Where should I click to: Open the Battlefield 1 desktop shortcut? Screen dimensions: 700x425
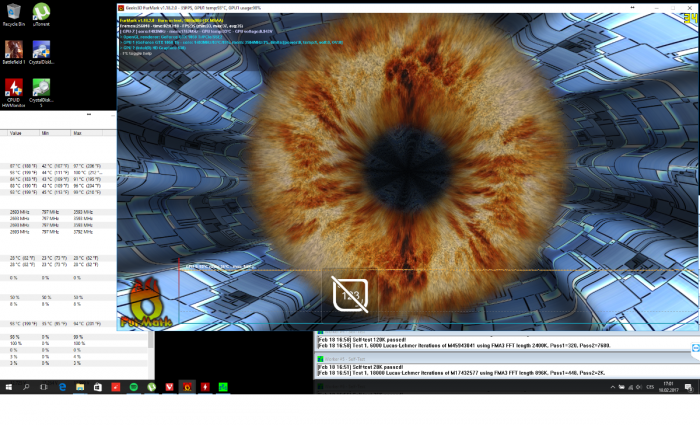tap(13, 50)
